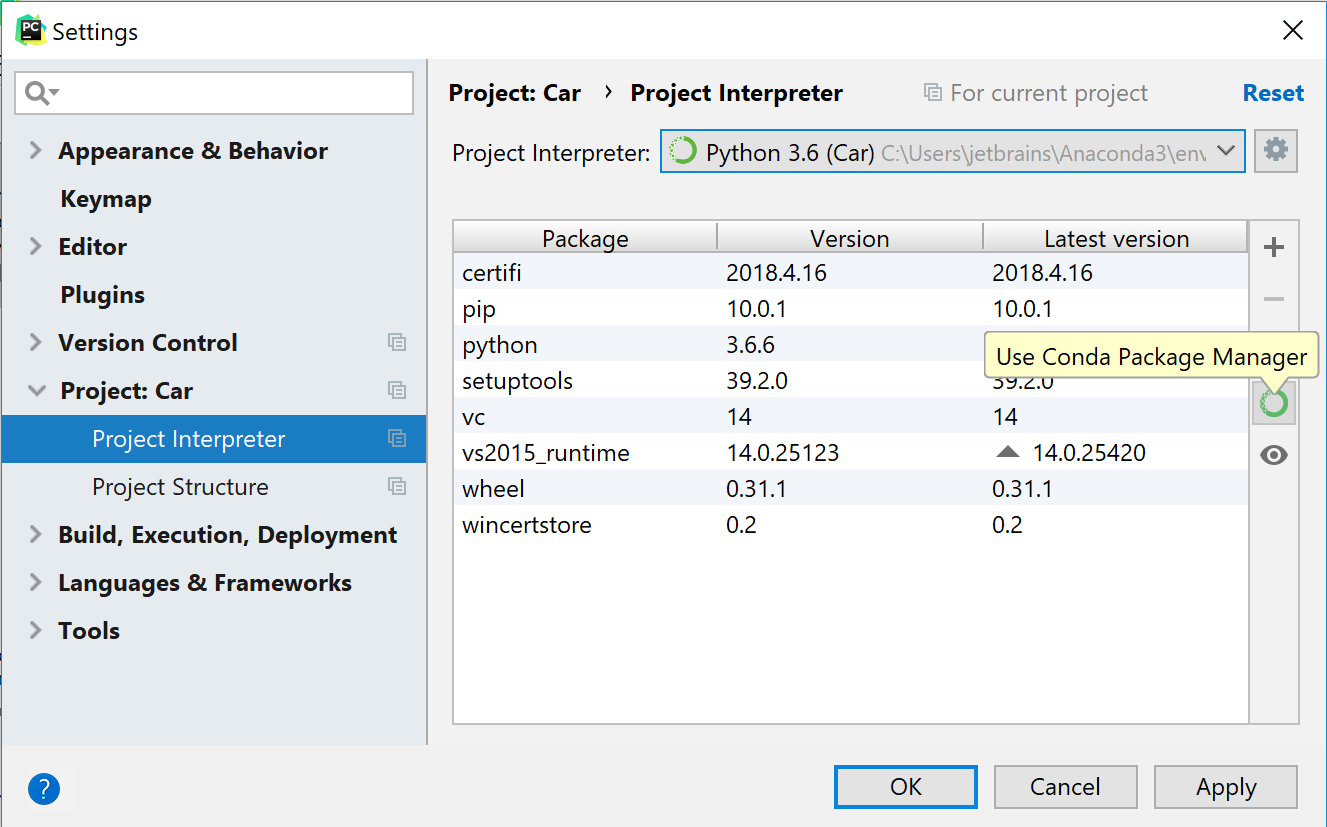This screenshot has width=1327, height=827.
Task: Click the project icon beside Project Structure
Action: (397, 487)
